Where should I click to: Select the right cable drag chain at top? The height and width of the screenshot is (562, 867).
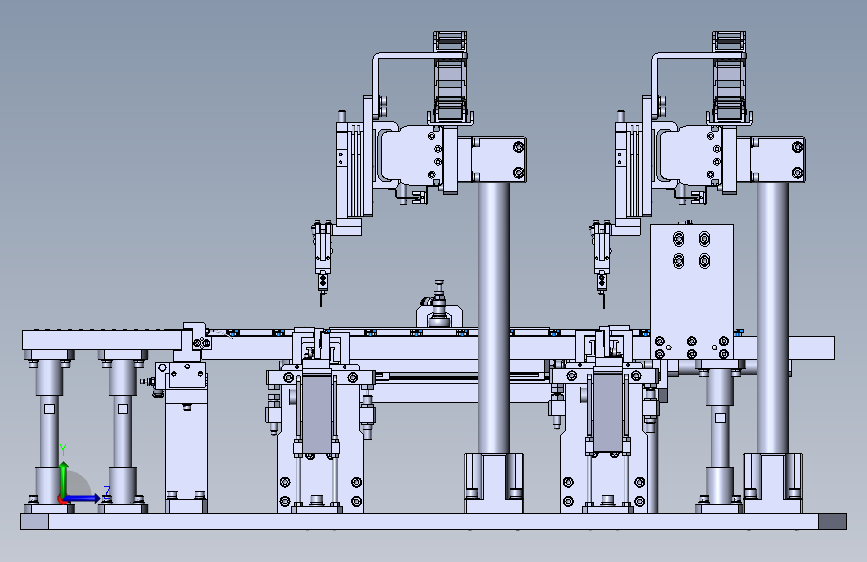[729, 76]
